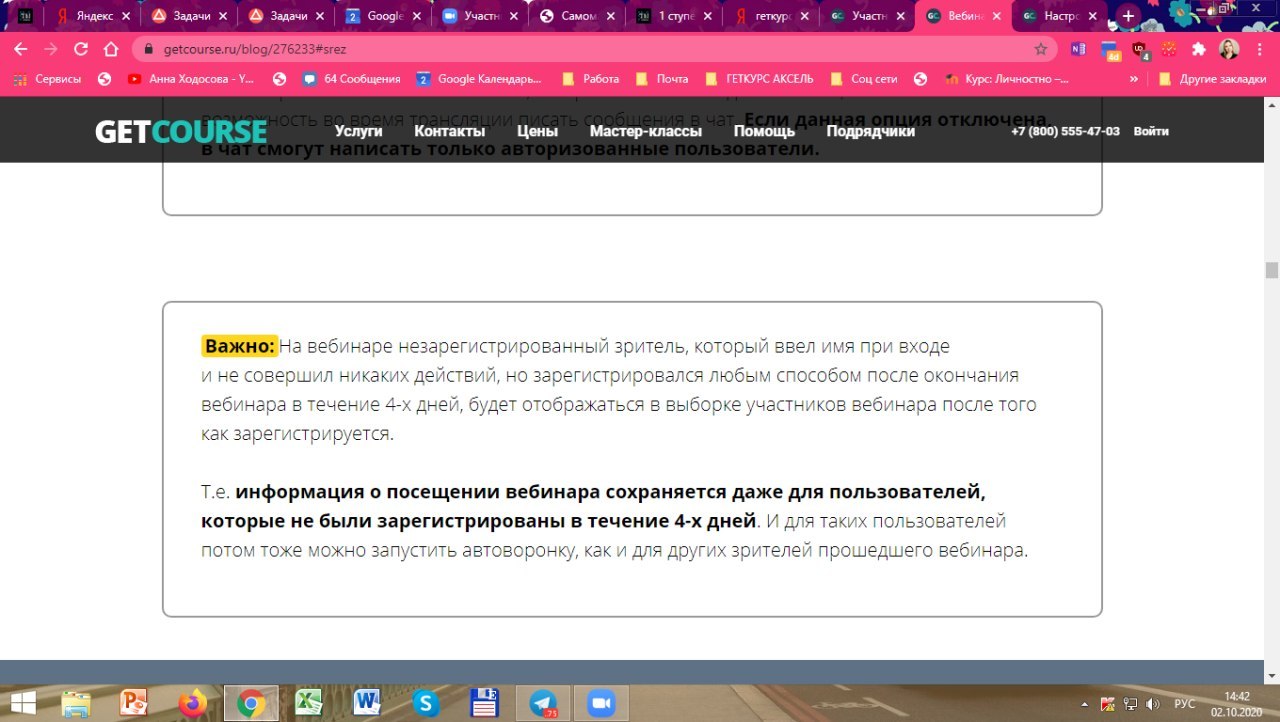Open the Работа bookmarks folder
The image size is (1280, 722).
click(591, 79)
